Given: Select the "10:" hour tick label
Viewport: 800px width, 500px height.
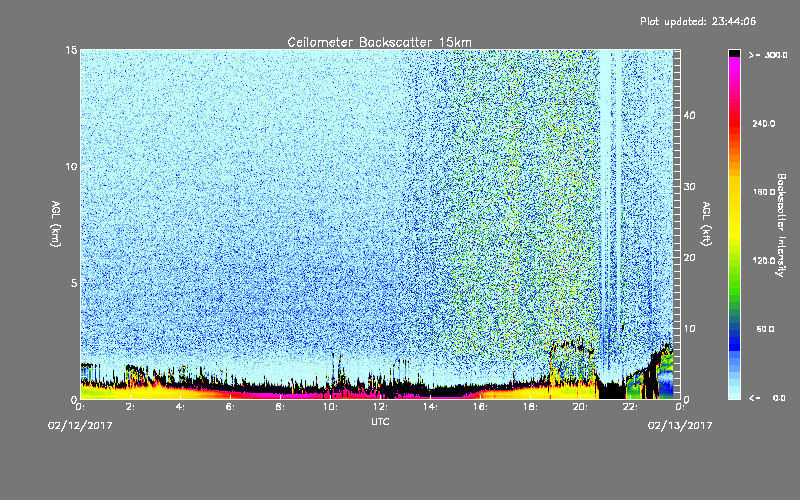Looking at the screenshot, I should tap(330, 407).
